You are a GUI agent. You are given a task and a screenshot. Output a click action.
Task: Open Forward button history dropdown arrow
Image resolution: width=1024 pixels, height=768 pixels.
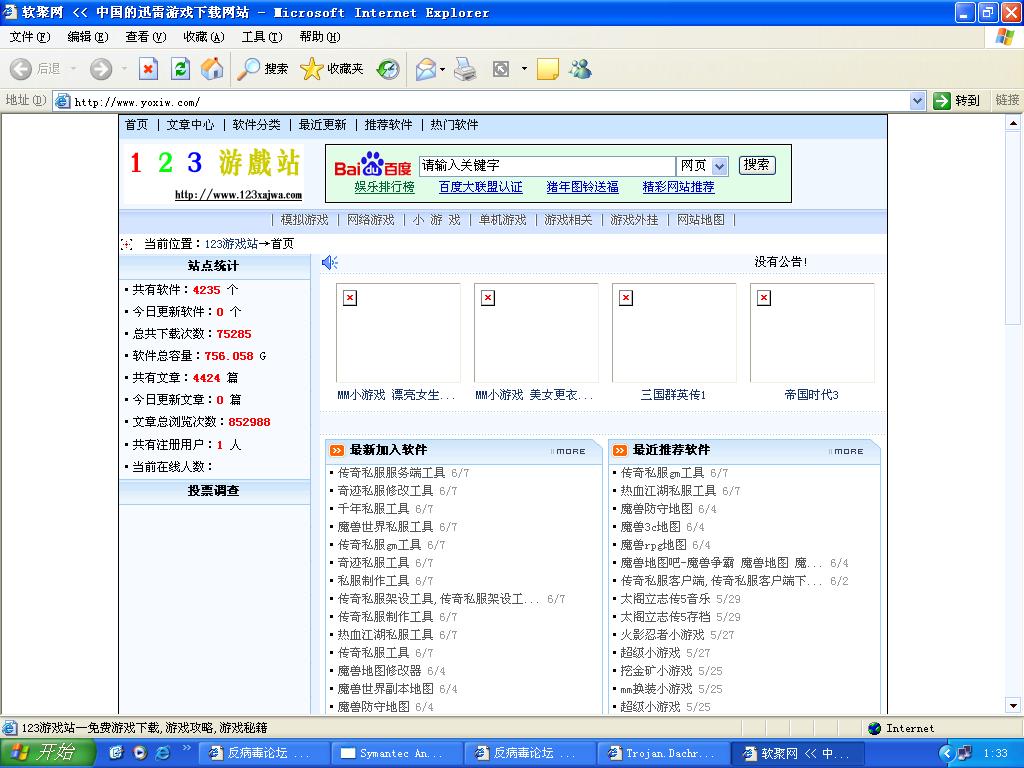pos(124,69)
